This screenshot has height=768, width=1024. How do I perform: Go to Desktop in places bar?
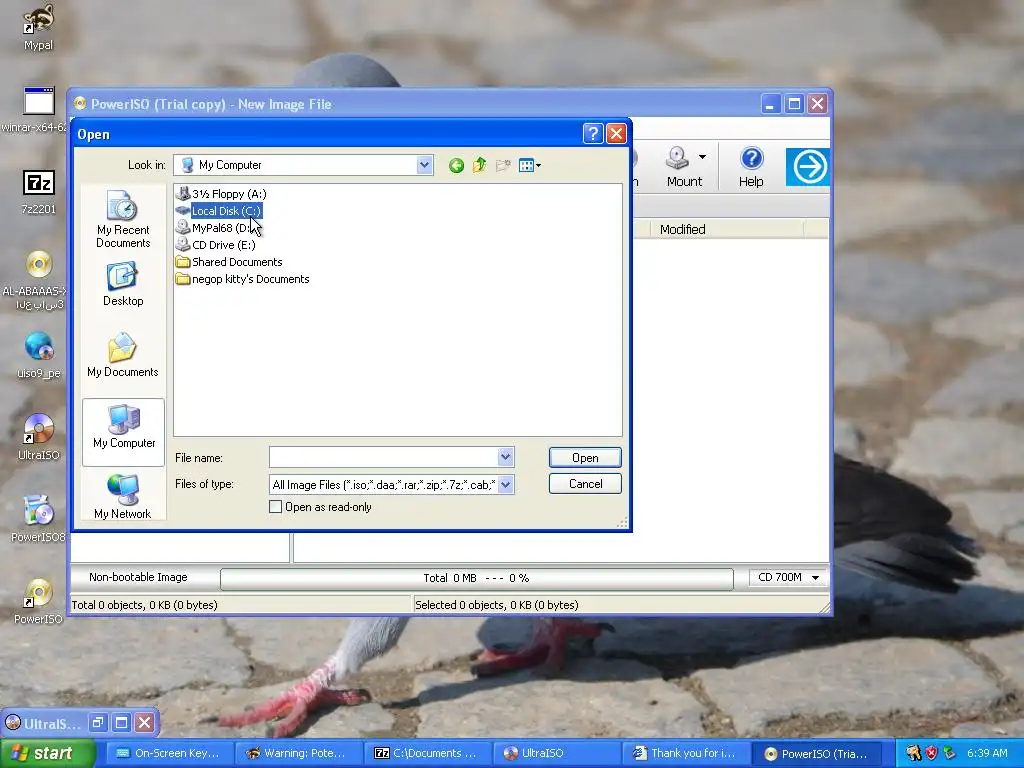123,285
